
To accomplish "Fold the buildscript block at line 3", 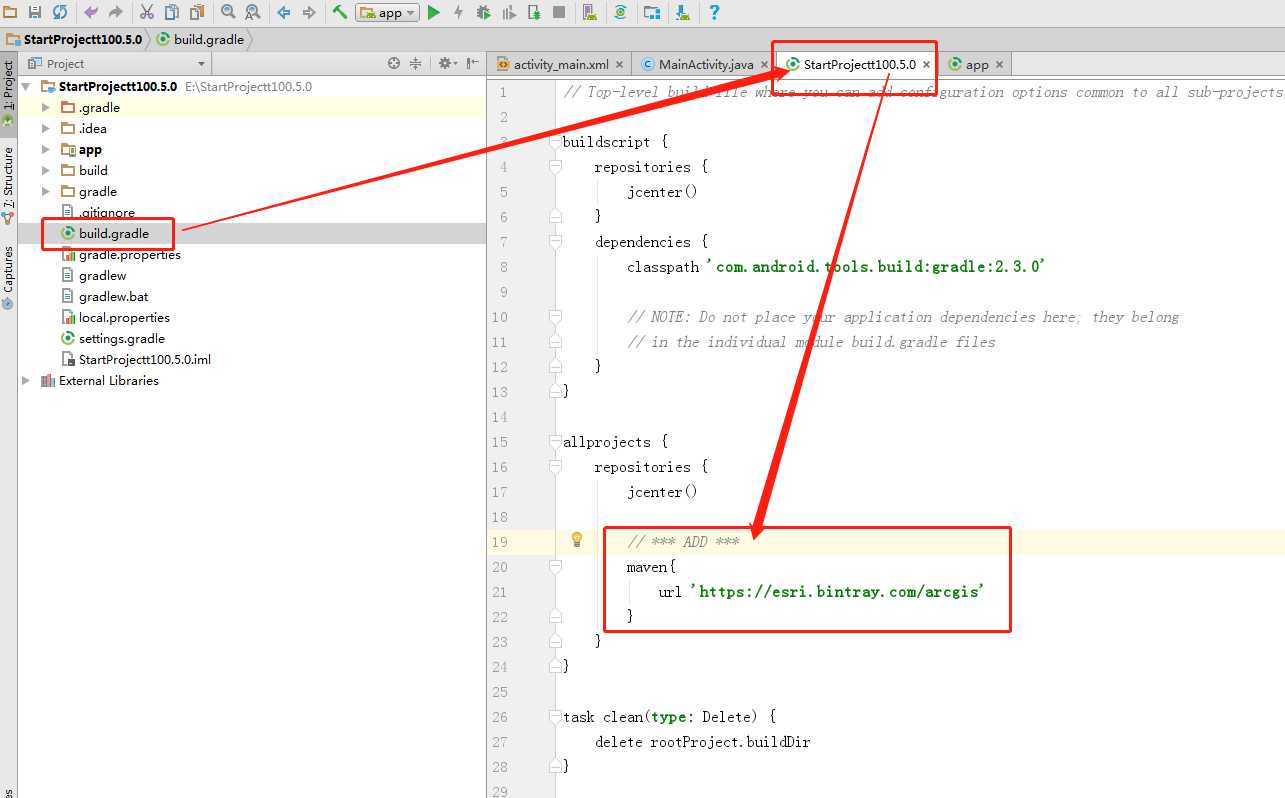I will (x=555, y=142).
